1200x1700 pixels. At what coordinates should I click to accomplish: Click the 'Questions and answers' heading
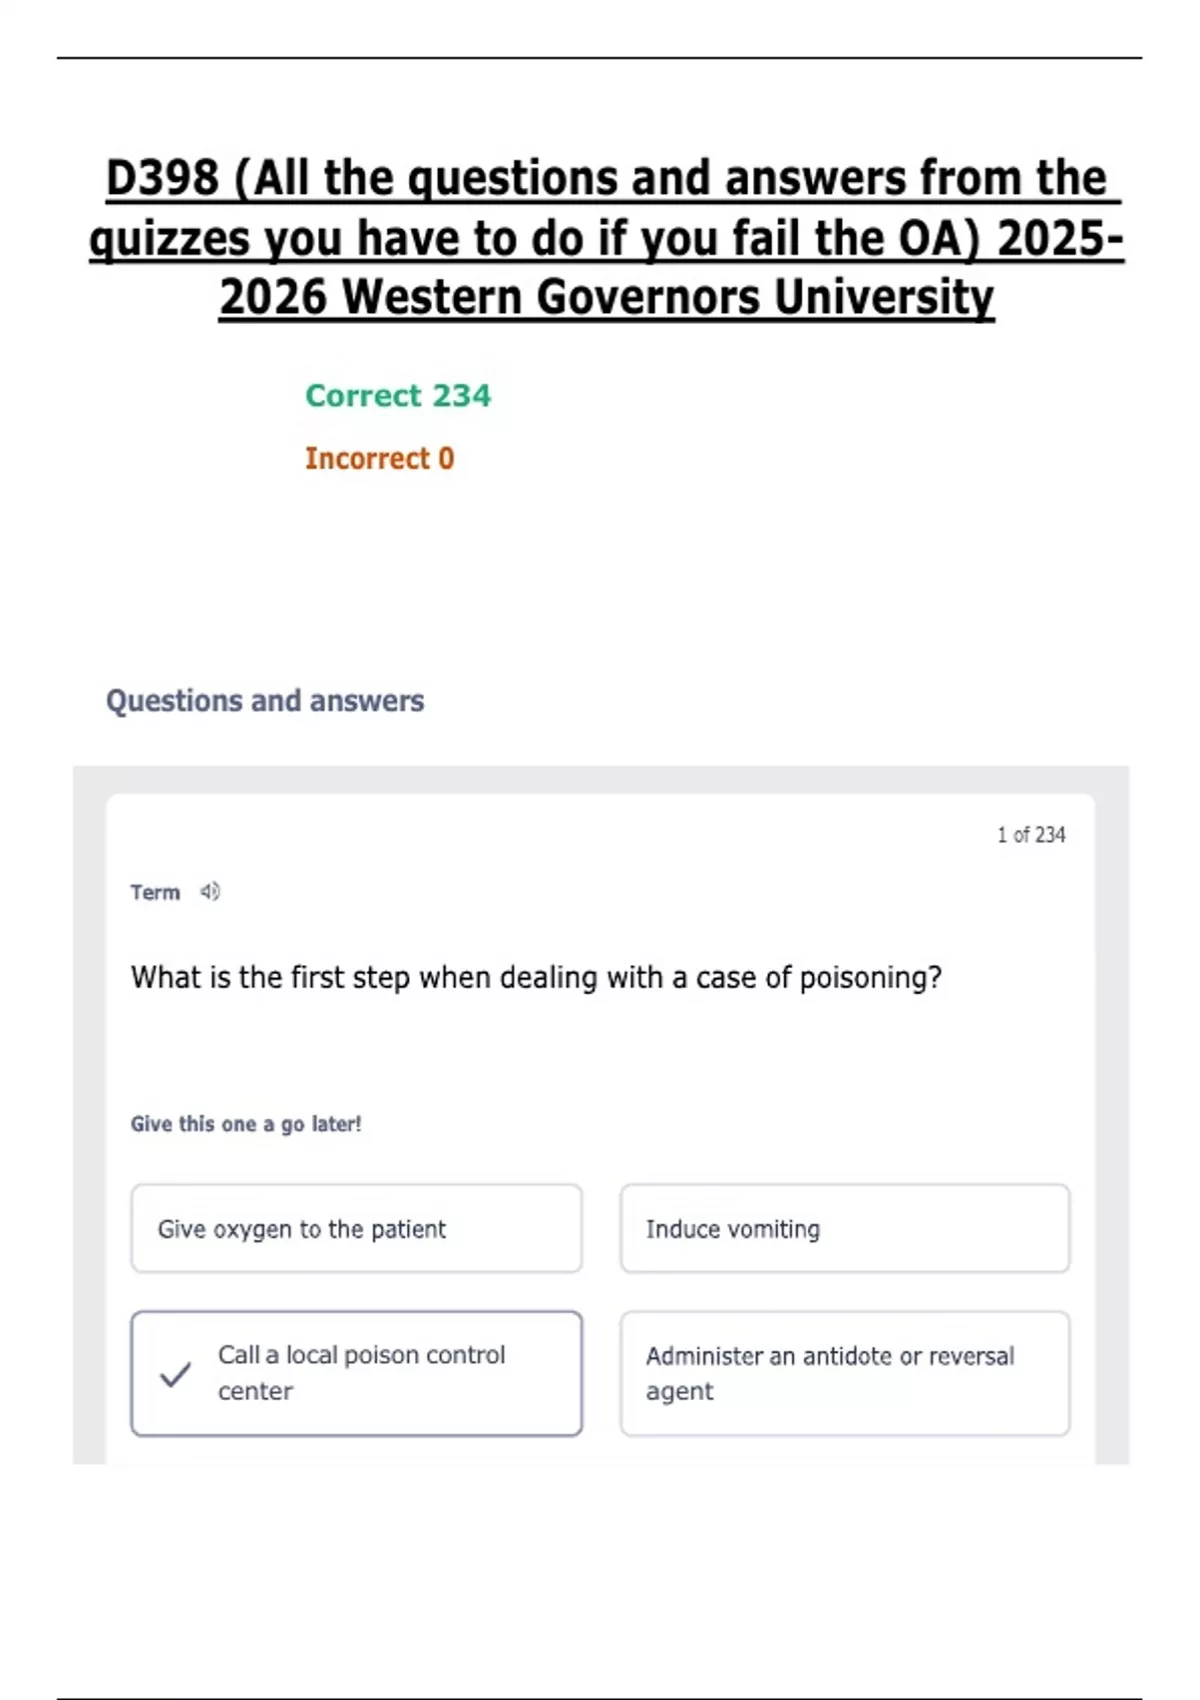click(x=265, y=700)
